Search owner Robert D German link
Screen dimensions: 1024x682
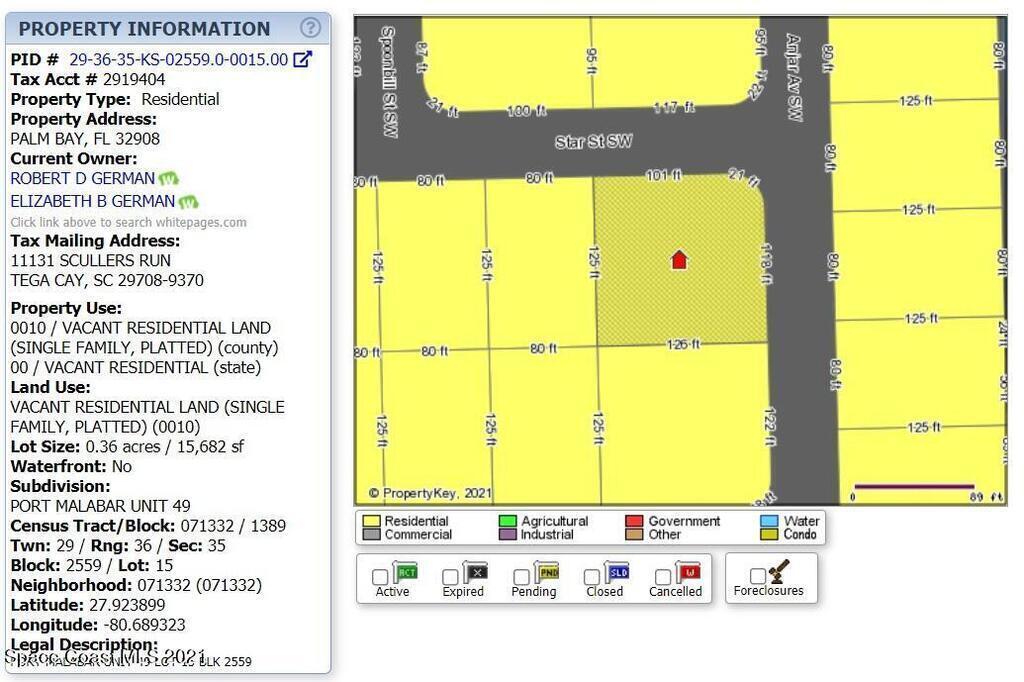(83, 179)
